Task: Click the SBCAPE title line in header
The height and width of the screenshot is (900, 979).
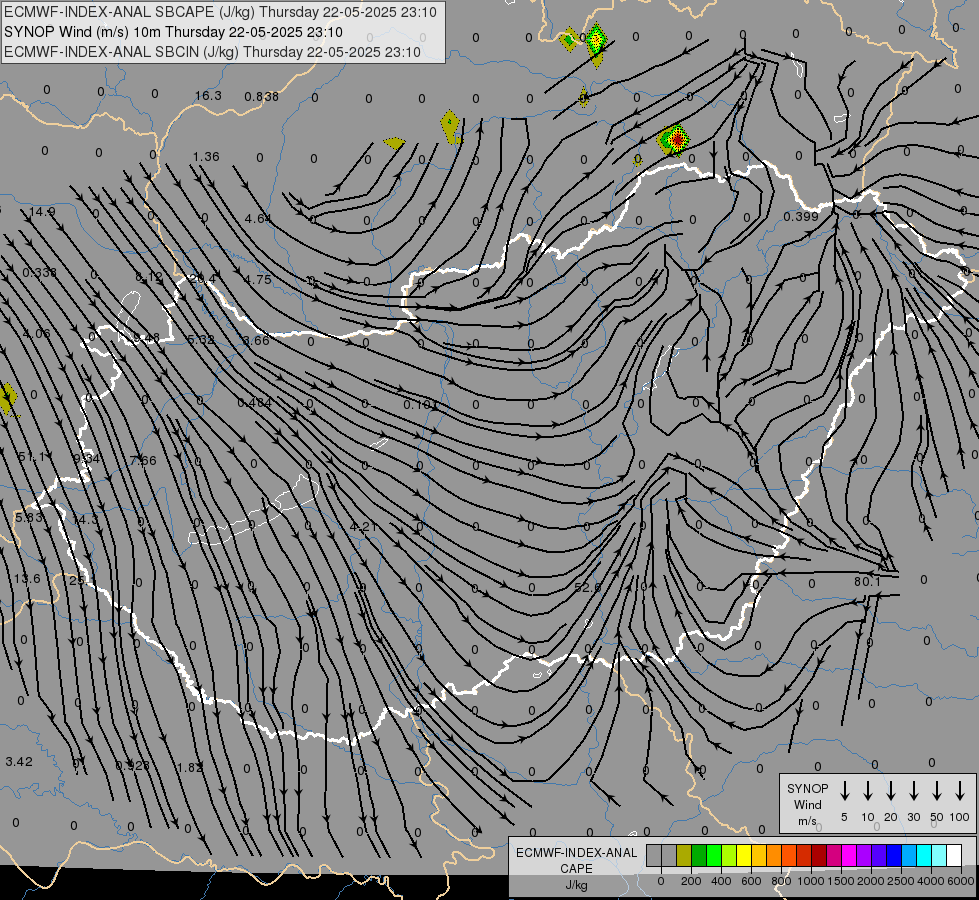Action: [220, 12]
